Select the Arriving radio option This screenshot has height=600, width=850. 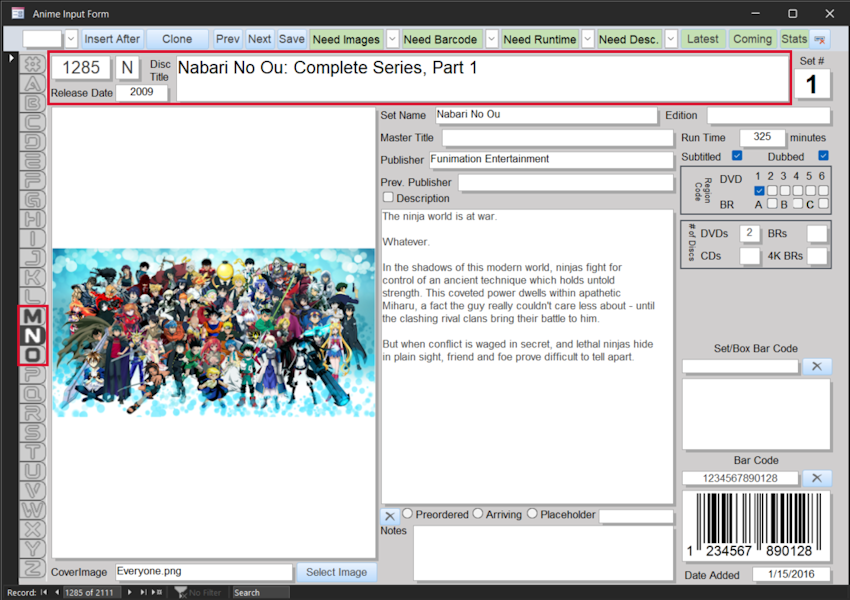(478, 513)
